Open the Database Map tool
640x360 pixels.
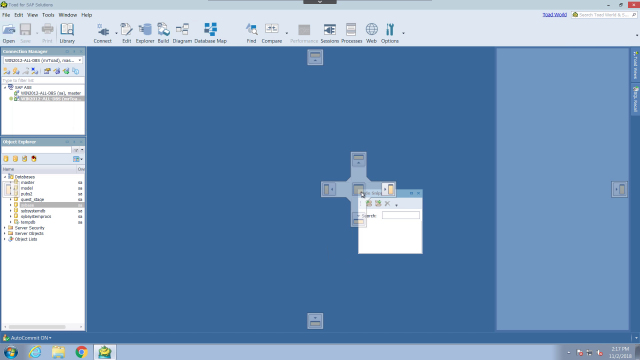pyautogui.click(x=211, y=33)
